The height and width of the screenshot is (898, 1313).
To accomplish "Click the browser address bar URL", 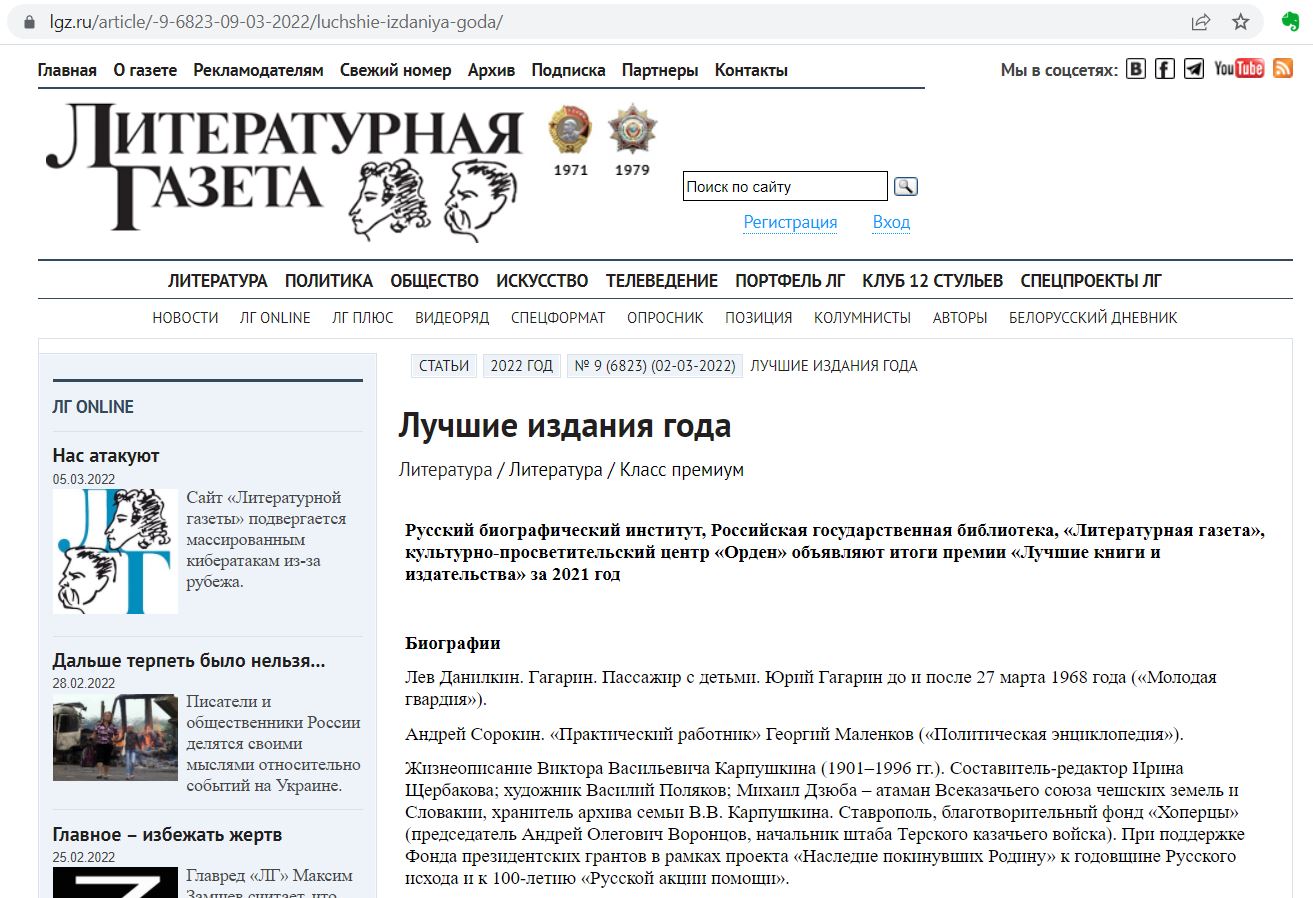I will (277, 21).
